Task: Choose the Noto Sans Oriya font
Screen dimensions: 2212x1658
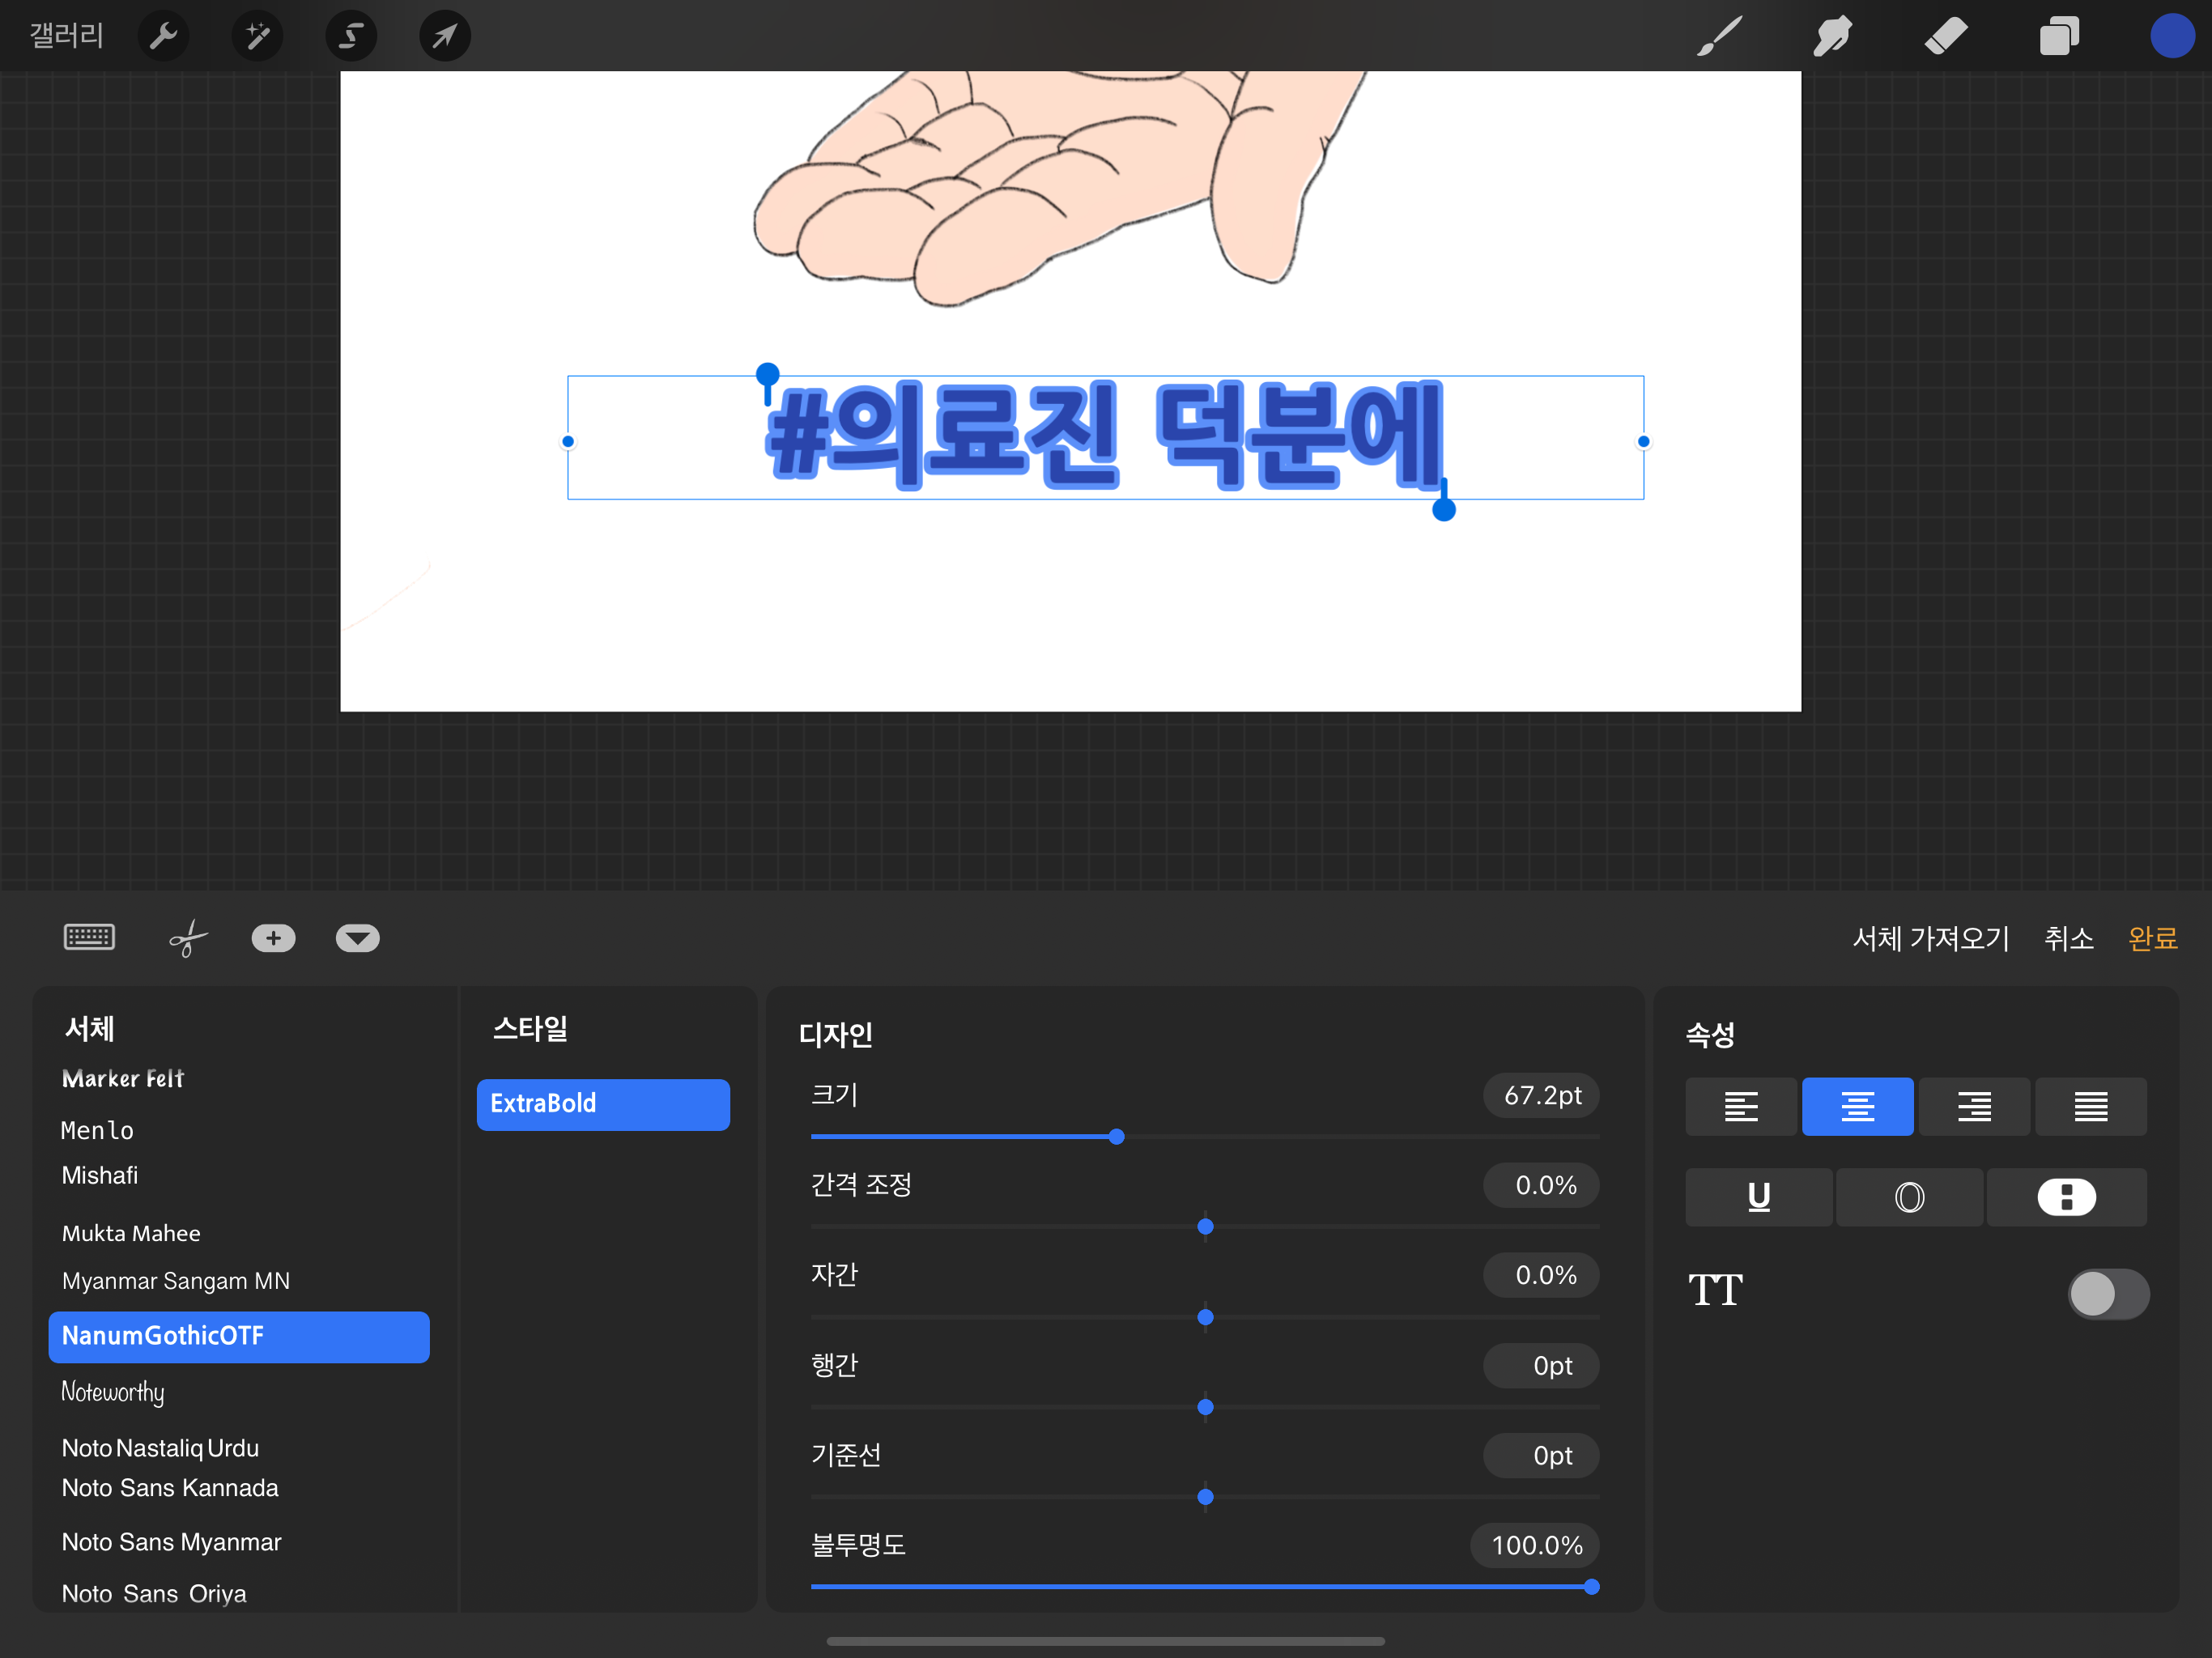Action: point(154,1593)
